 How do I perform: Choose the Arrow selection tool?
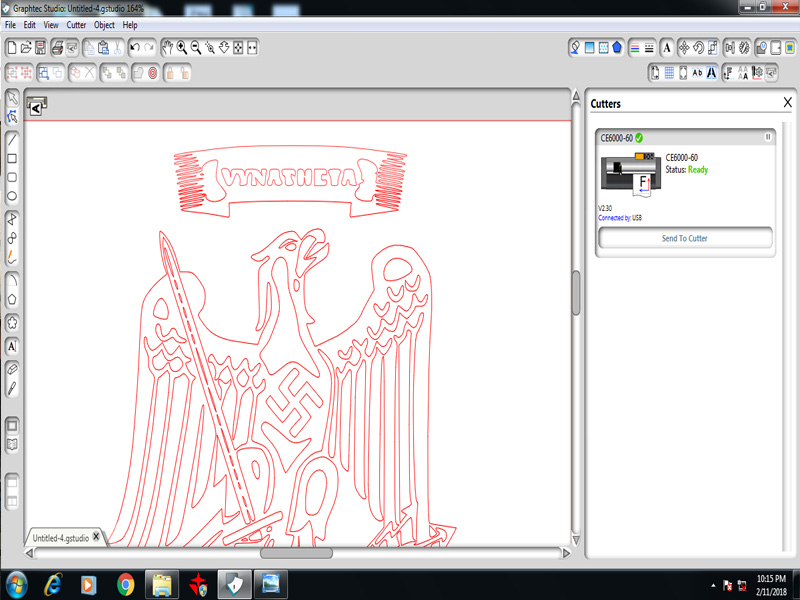click(12, 97)
